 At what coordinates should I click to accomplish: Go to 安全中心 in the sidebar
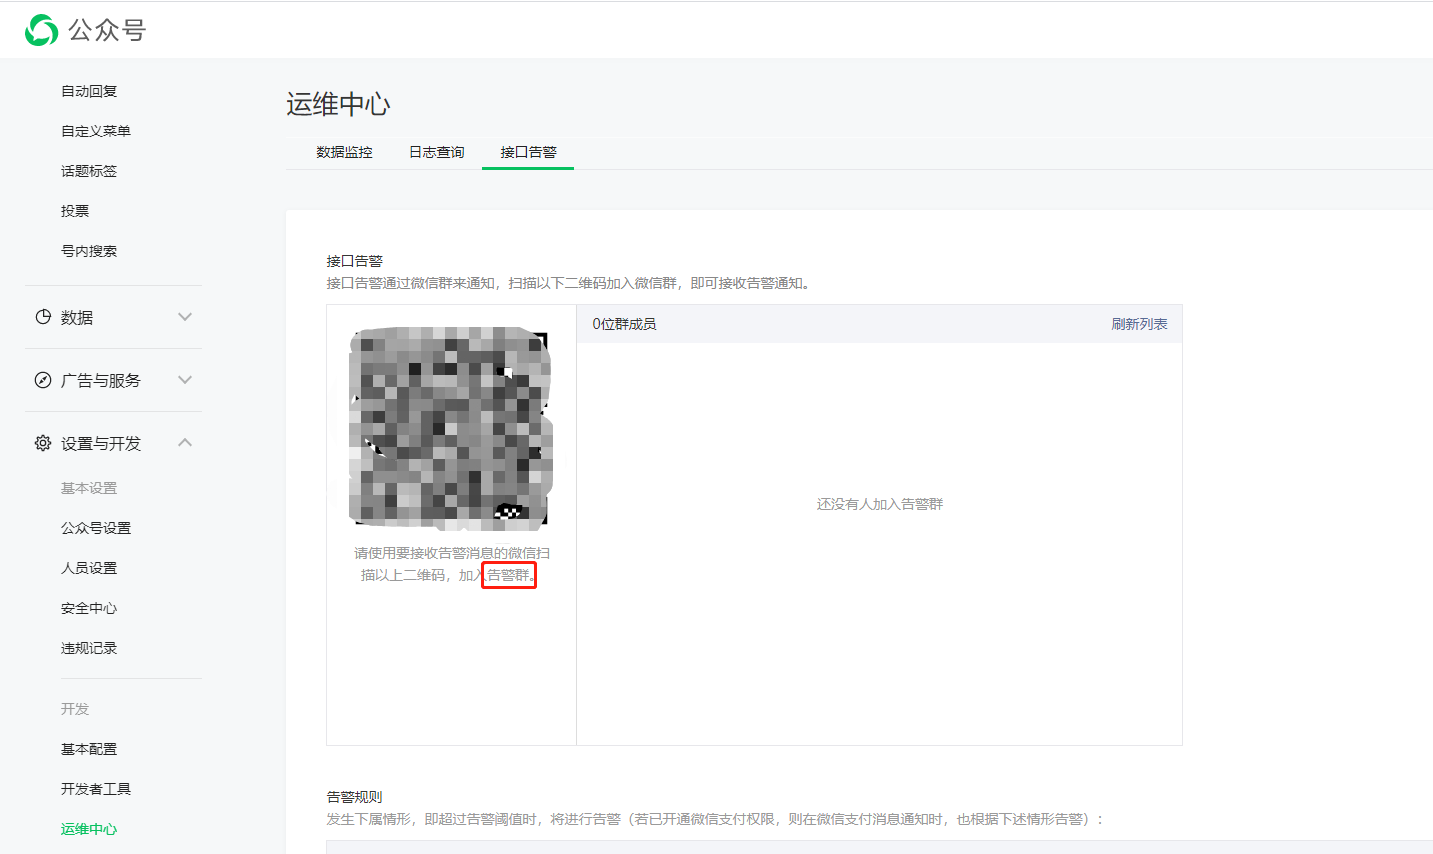[89, 608]
